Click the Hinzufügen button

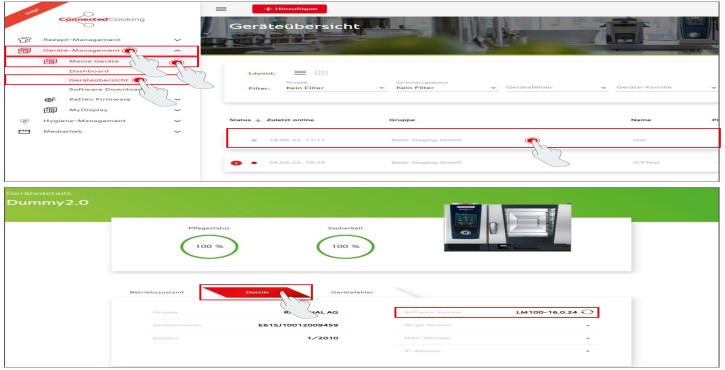coord(289,9)
